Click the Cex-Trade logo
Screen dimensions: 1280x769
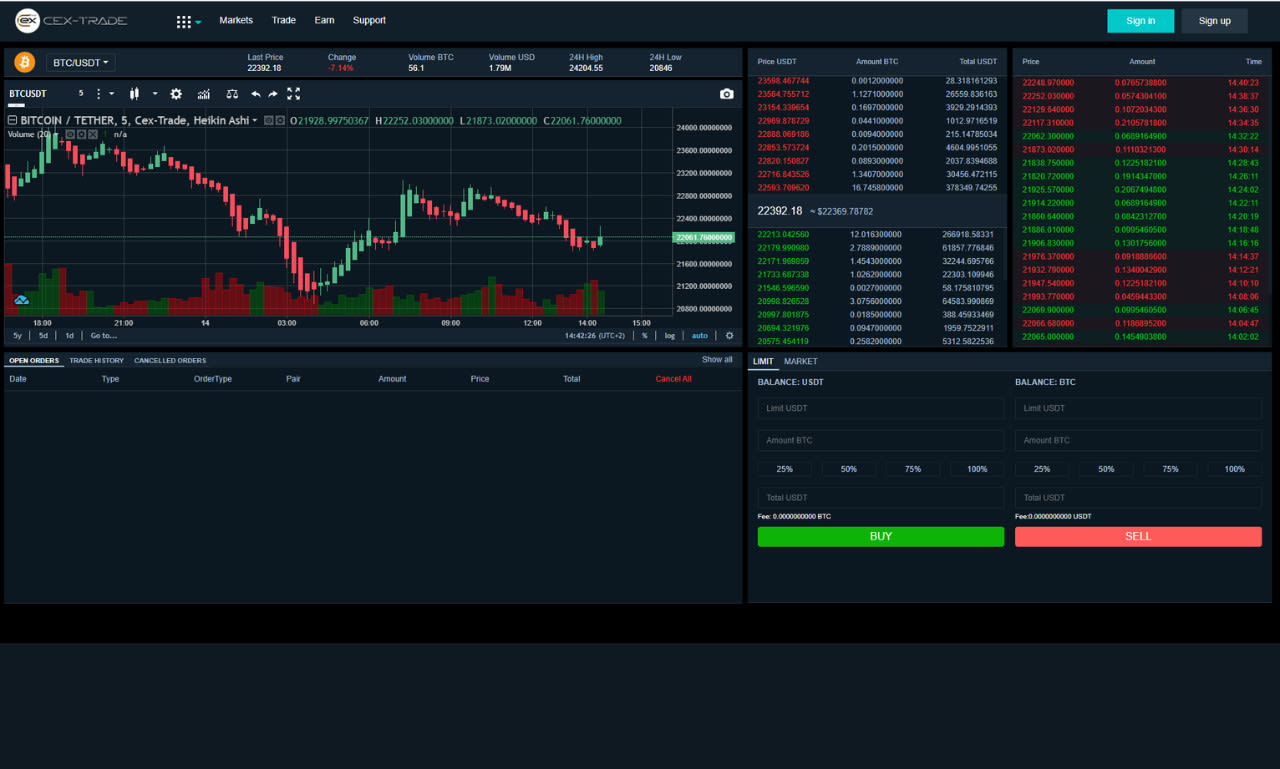(x=70, y=20)
